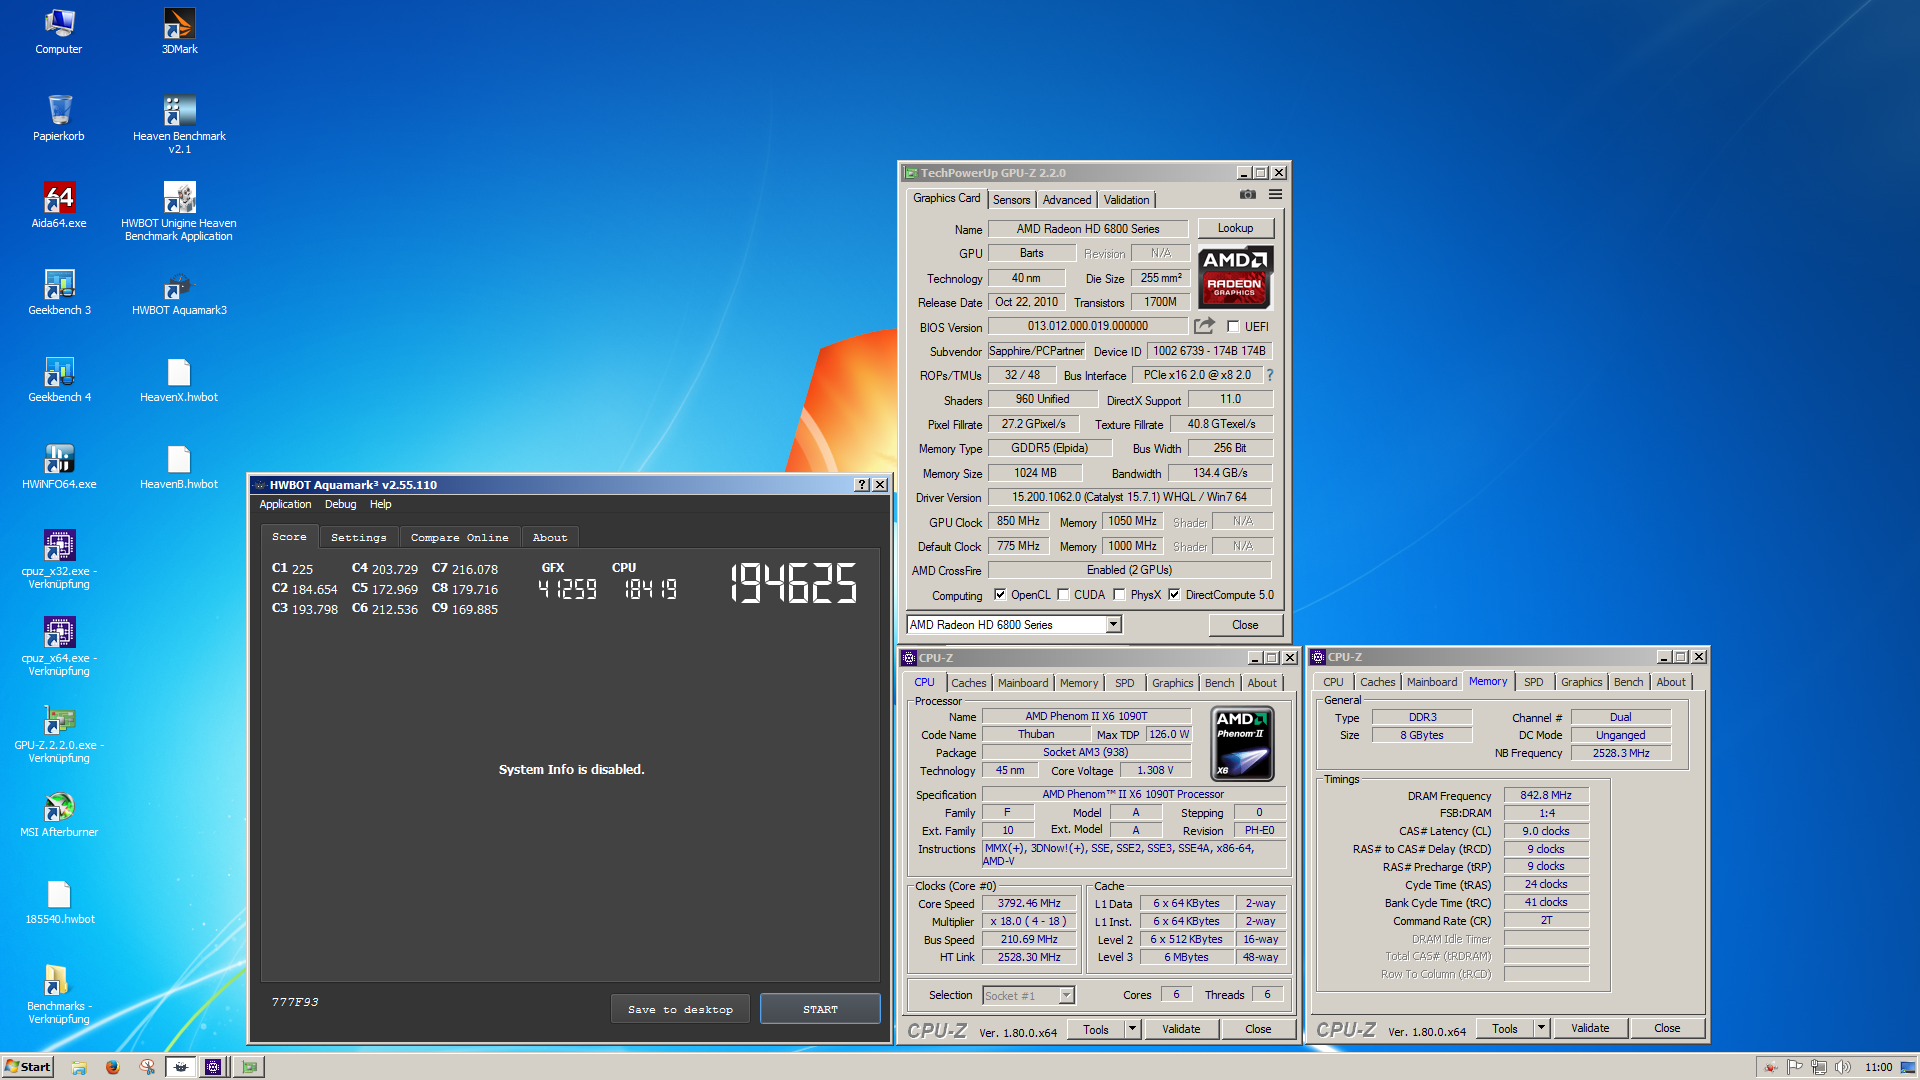Open Windows Explorer from the taskbar
The image size is (1920, 1080).
(79, 1067)
